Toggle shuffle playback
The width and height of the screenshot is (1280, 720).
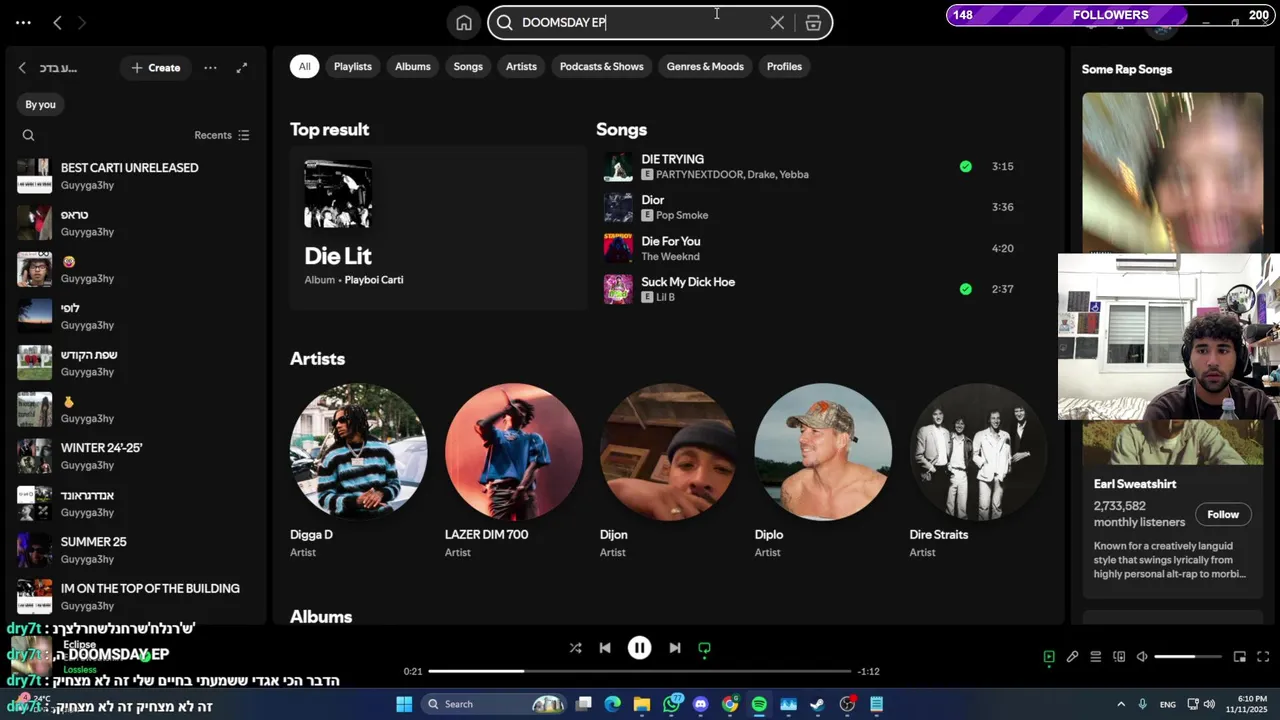pos(575,648)
